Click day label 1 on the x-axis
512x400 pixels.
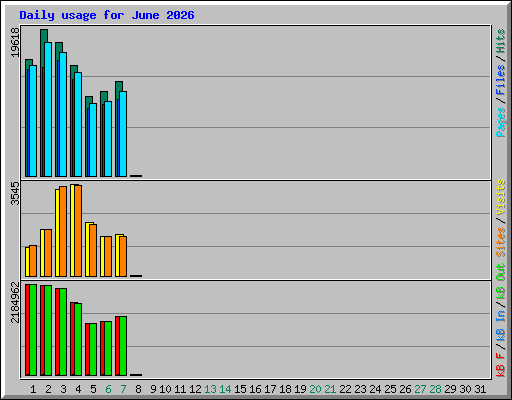click(x=33, y=389)
